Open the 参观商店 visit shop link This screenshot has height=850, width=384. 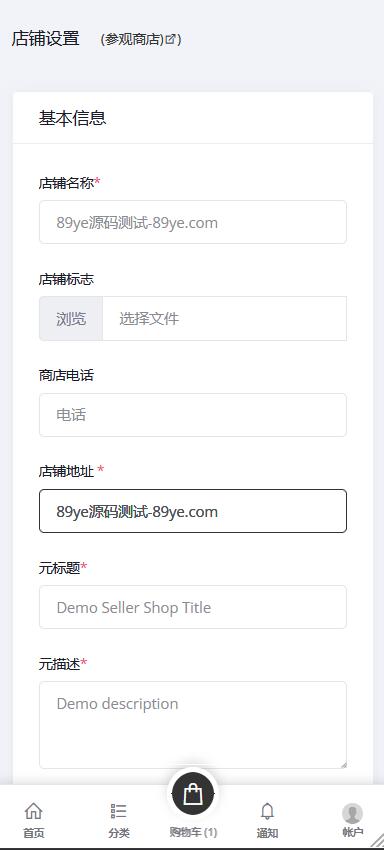click(x=135, y=40)
